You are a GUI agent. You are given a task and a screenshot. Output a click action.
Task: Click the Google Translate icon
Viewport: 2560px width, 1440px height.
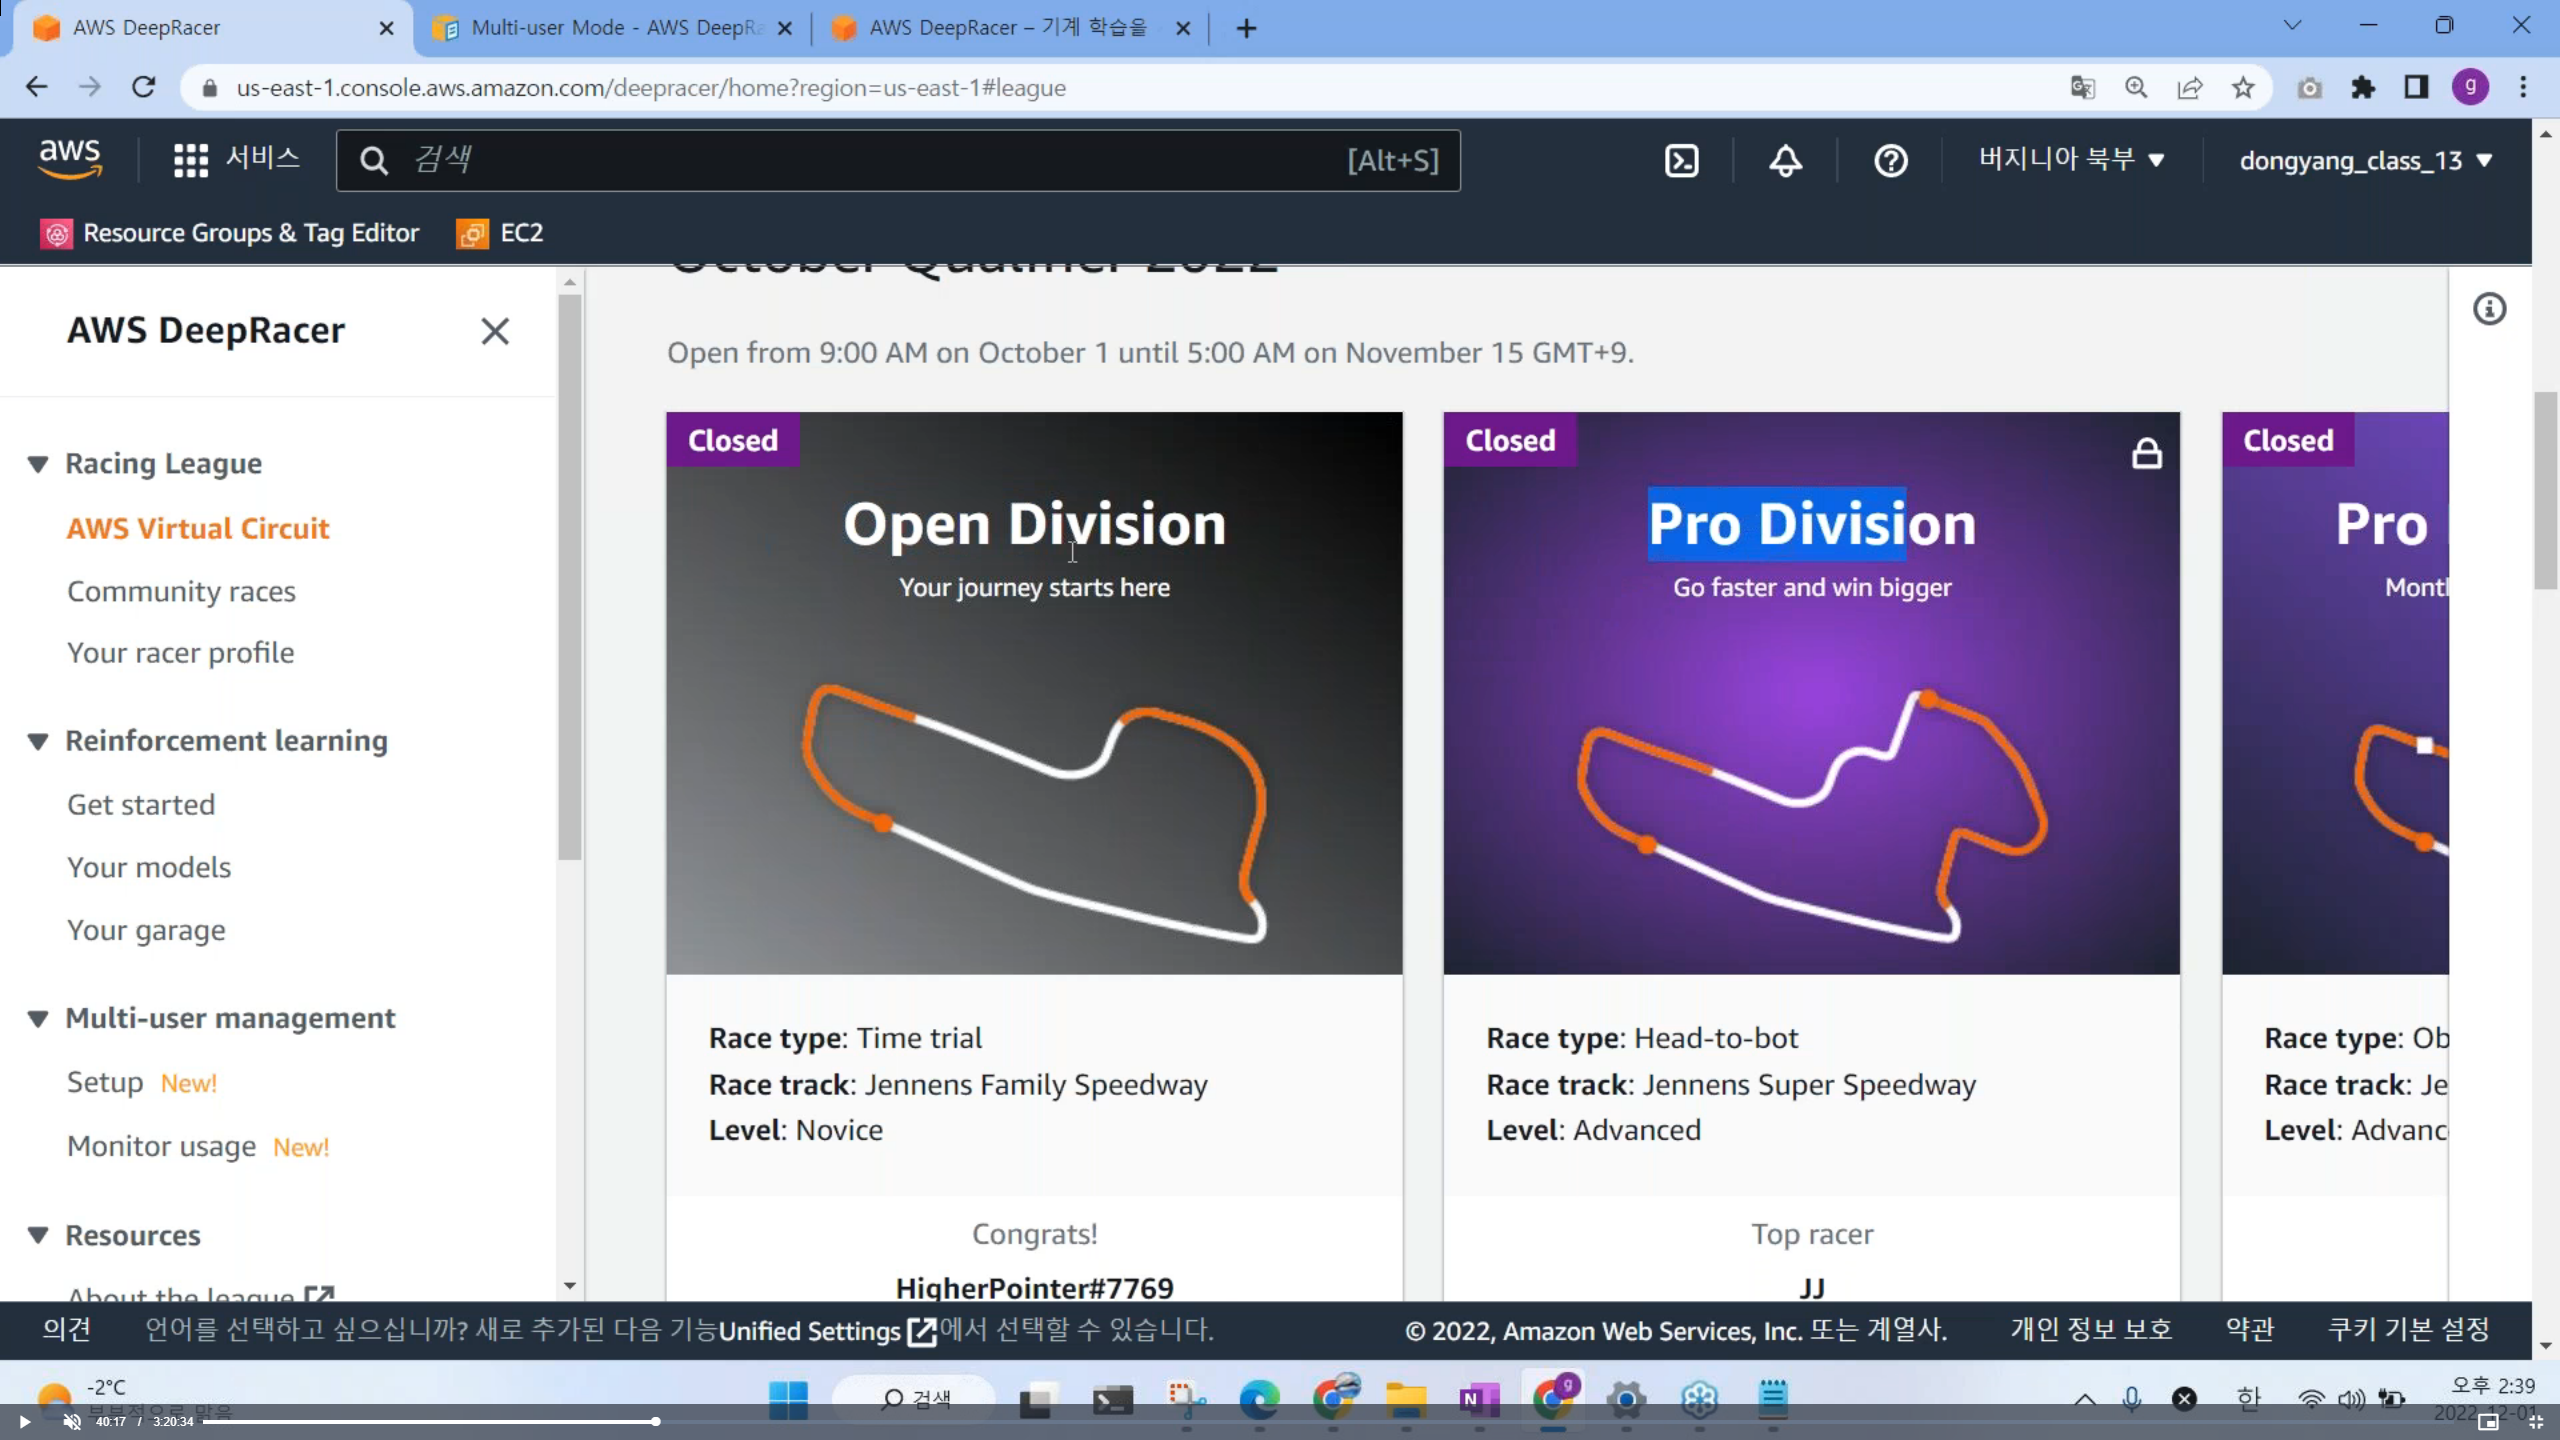[2082, 88]
